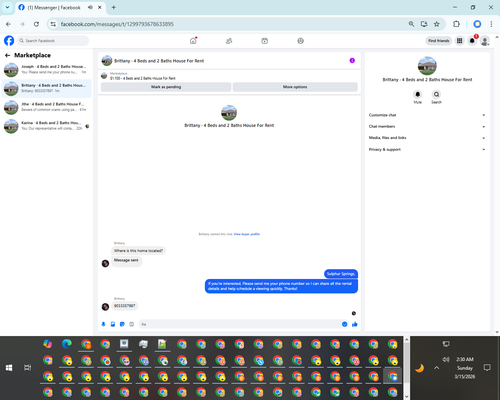Go back with the browser back arrow
The height and width of the screenshot is (400, 500).
8,24
